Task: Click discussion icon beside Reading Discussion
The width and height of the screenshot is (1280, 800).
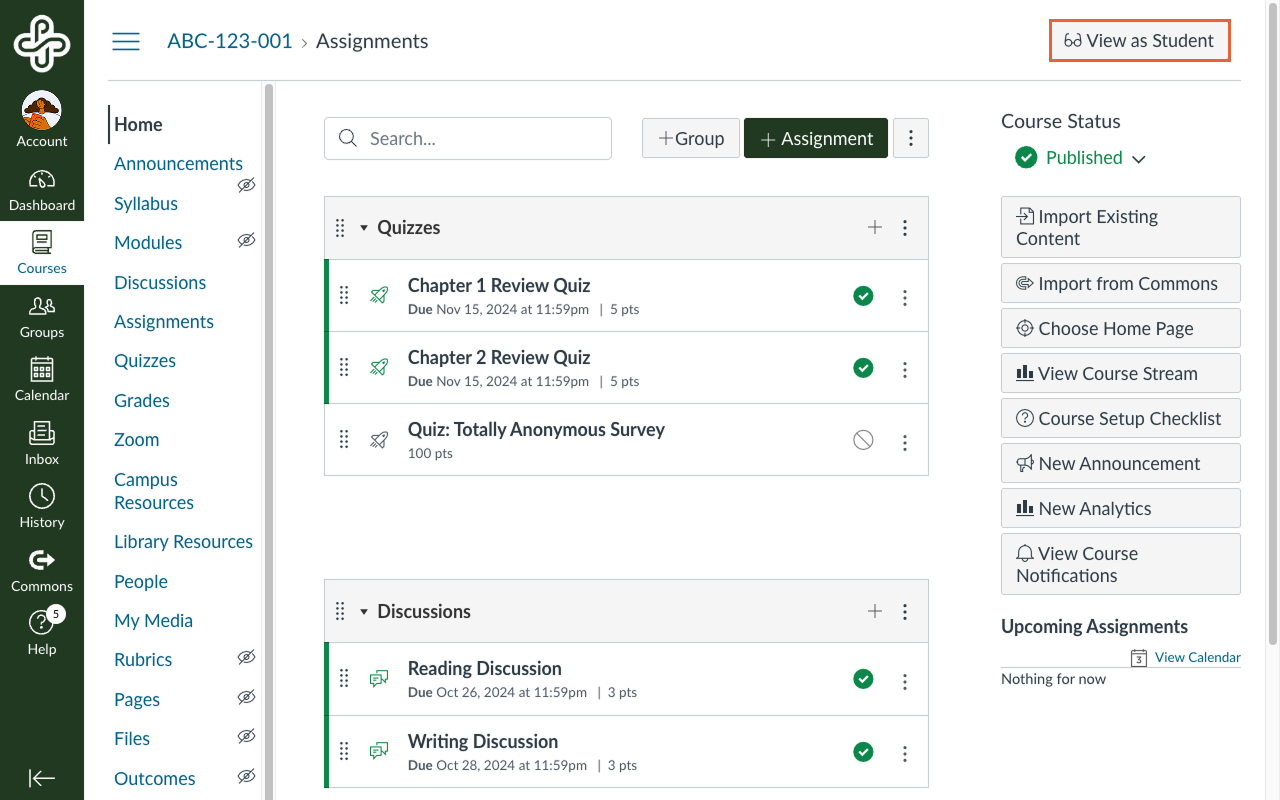Action: click(379, 679)
